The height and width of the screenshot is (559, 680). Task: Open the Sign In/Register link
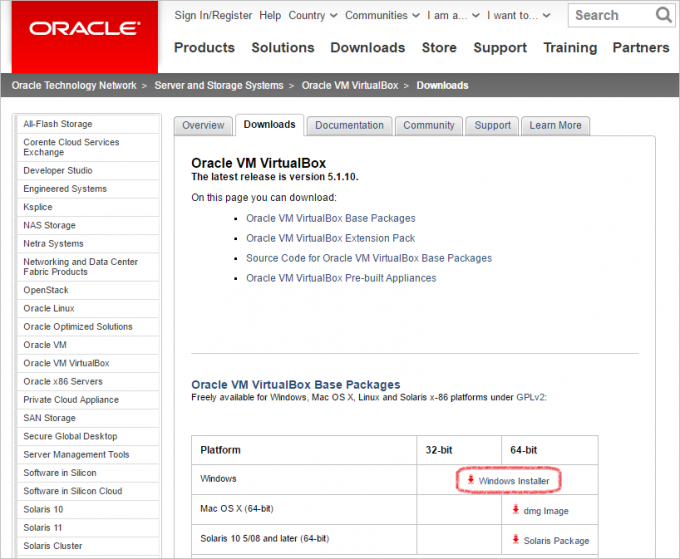[213, 16]
